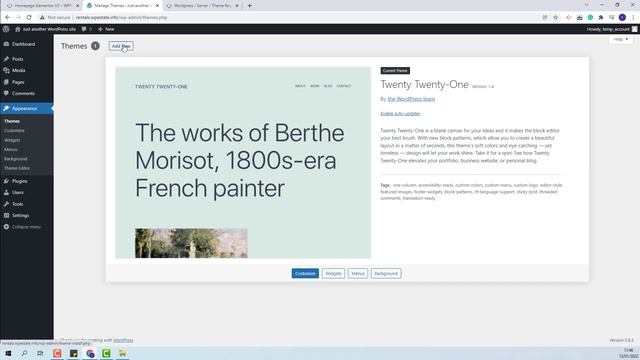640x360 pixels.
Task: Open the WordPress team author link
Action: click(411, 99)
